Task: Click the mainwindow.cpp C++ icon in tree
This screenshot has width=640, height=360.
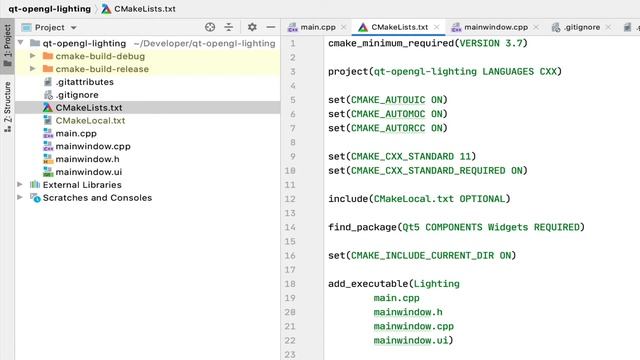Action: click(x=48, y=146)
